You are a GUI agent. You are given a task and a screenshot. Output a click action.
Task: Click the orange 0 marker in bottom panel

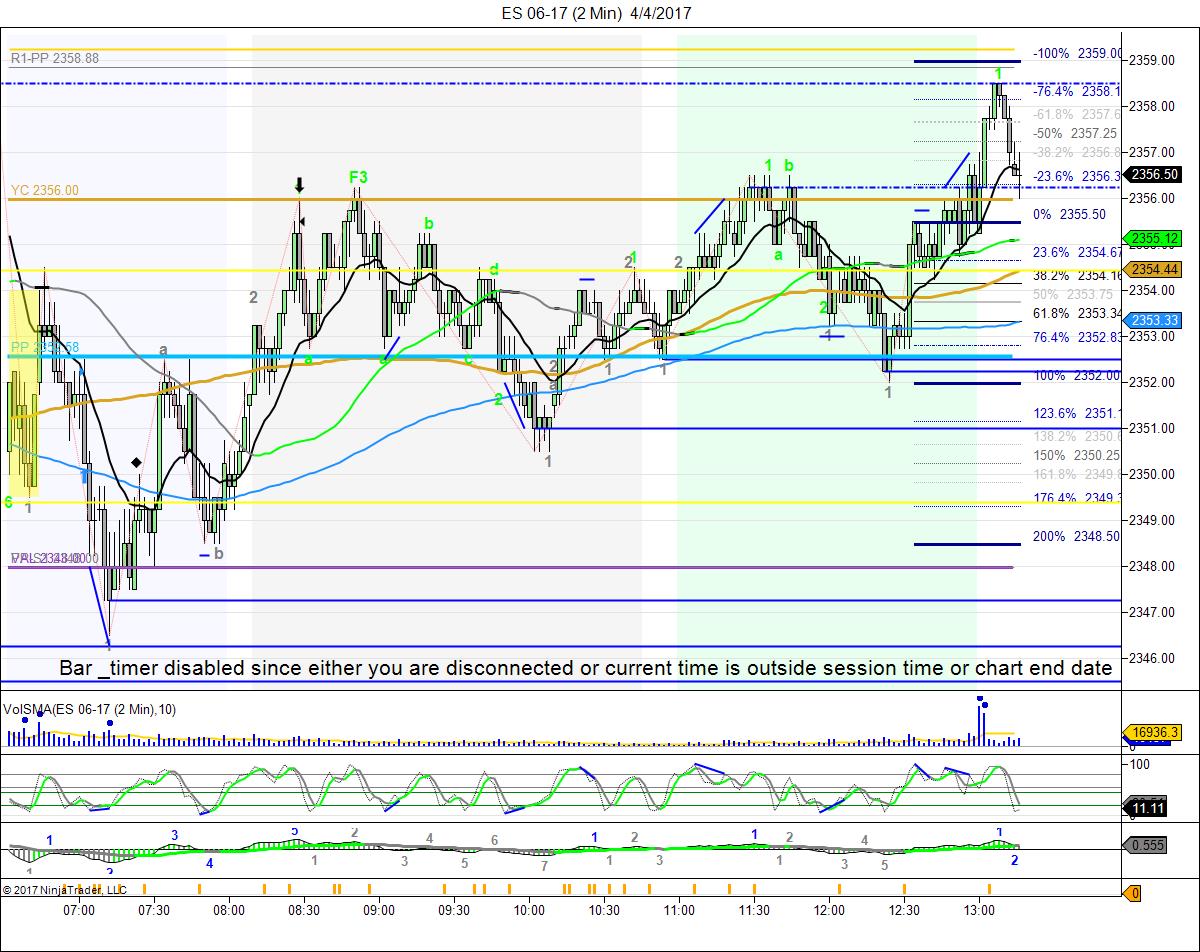pyautogui.click(x=1134, y=894)
